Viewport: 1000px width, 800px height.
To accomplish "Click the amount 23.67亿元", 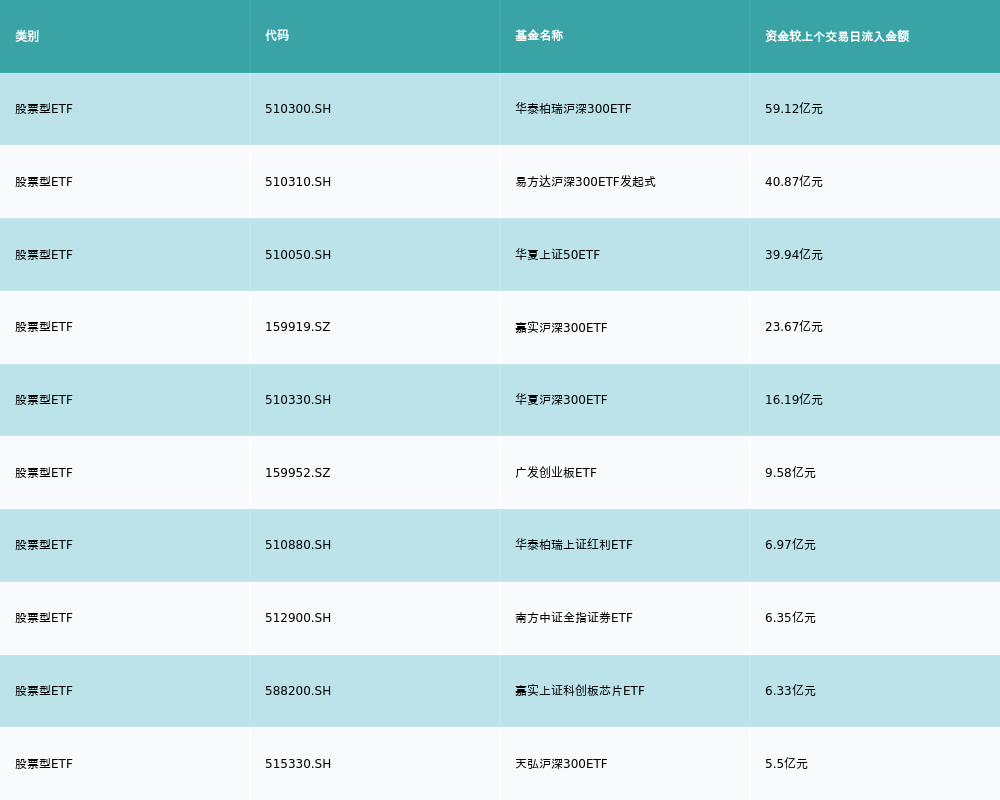I will tap(793, 327).
